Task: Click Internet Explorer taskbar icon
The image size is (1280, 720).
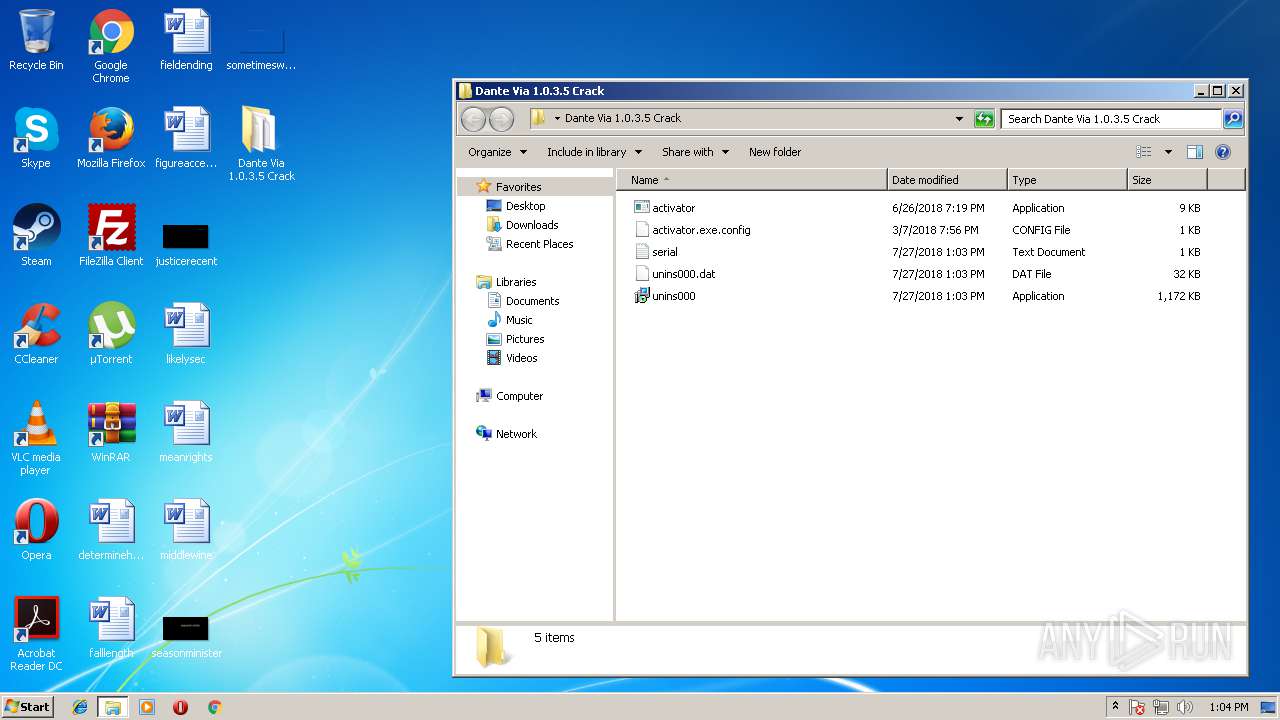Action: (80, 707)
